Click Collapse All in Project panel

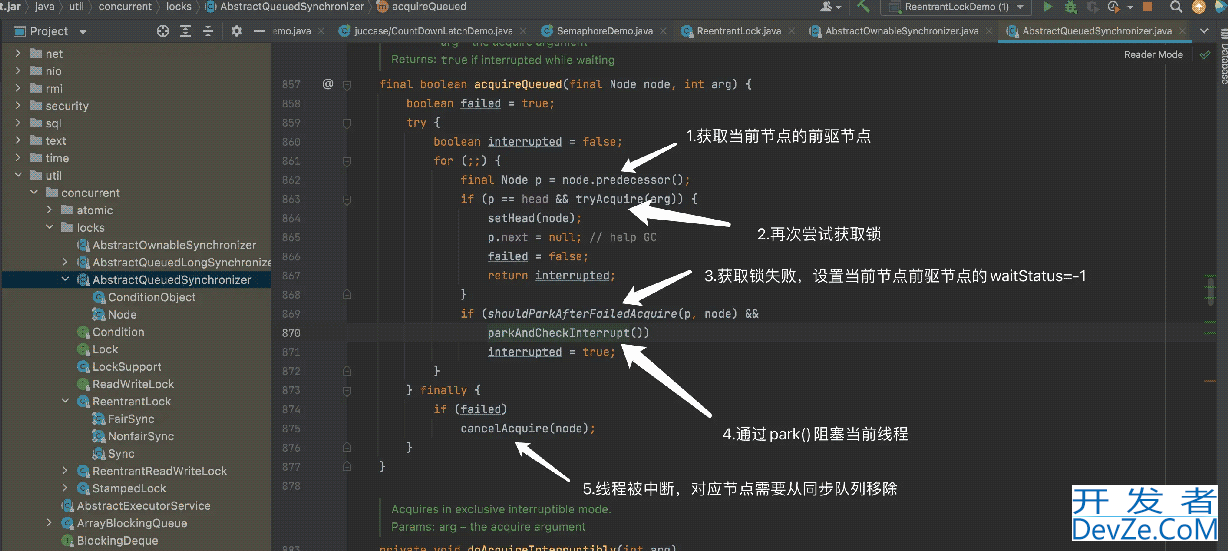(207, 31)
